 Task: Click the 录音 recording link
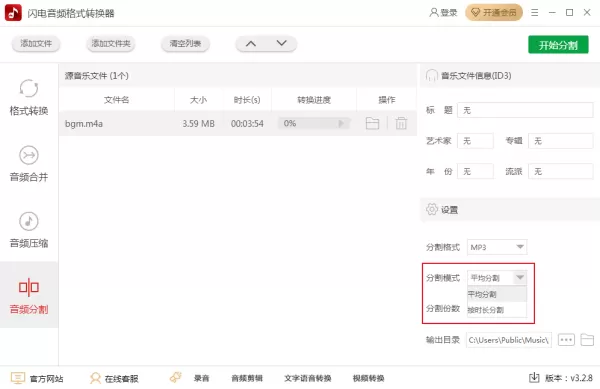[201, 378]
